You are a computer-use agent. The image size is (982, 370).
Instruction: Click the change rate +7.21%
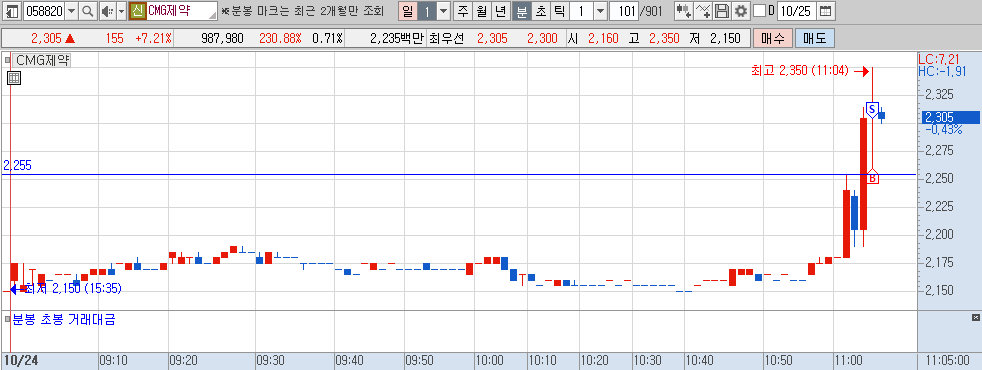tap(153, 38)
